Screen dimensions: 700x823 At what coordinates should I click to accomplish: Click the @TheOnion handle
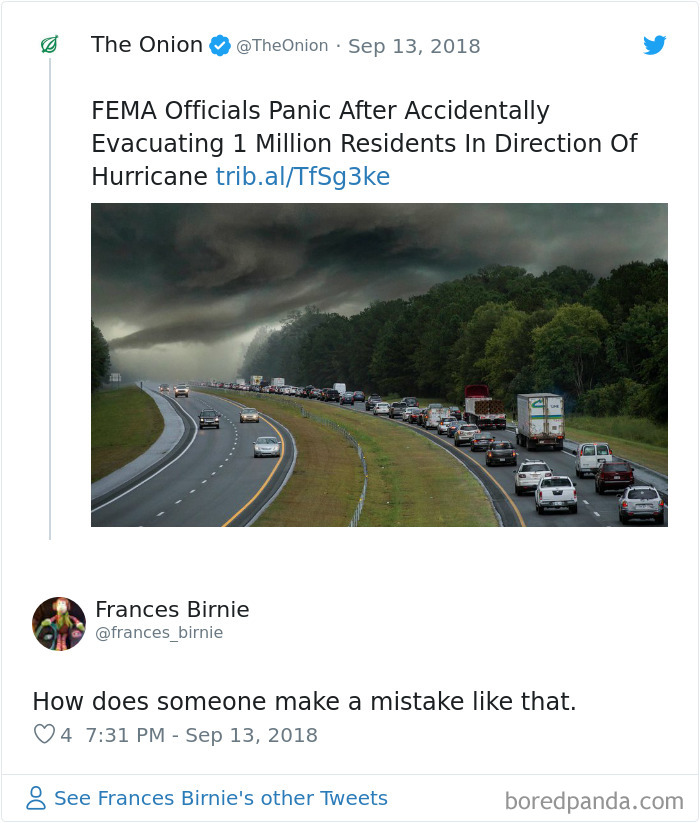pos(282,46)
